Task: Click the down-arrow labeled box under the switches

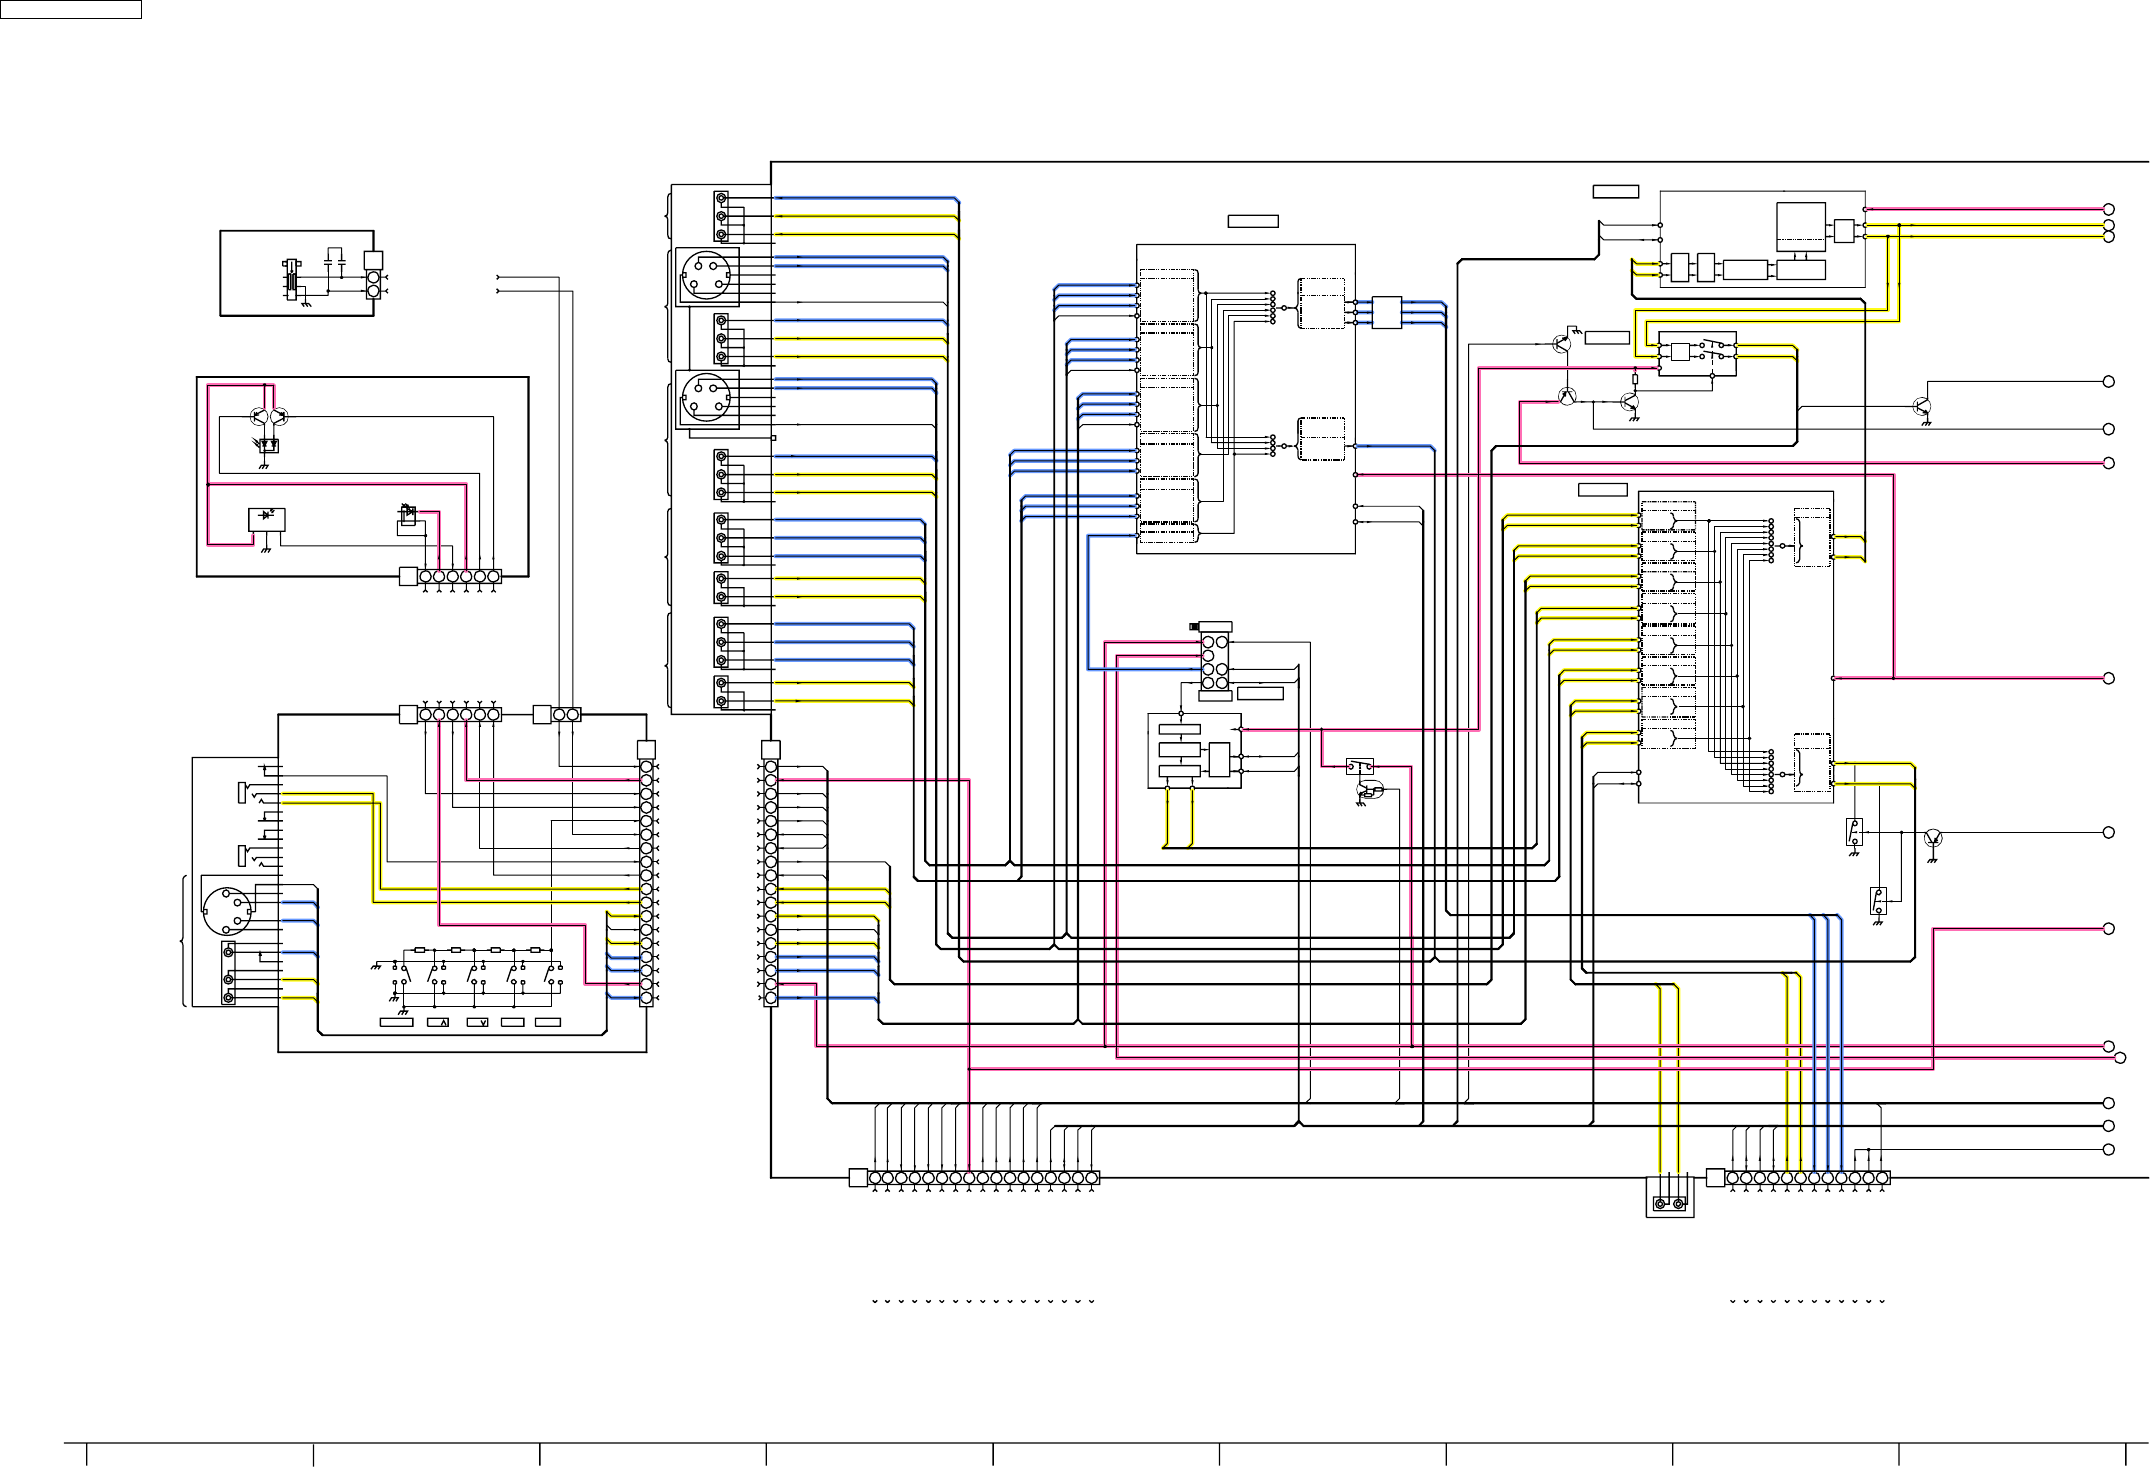Action: (477, 1022)
